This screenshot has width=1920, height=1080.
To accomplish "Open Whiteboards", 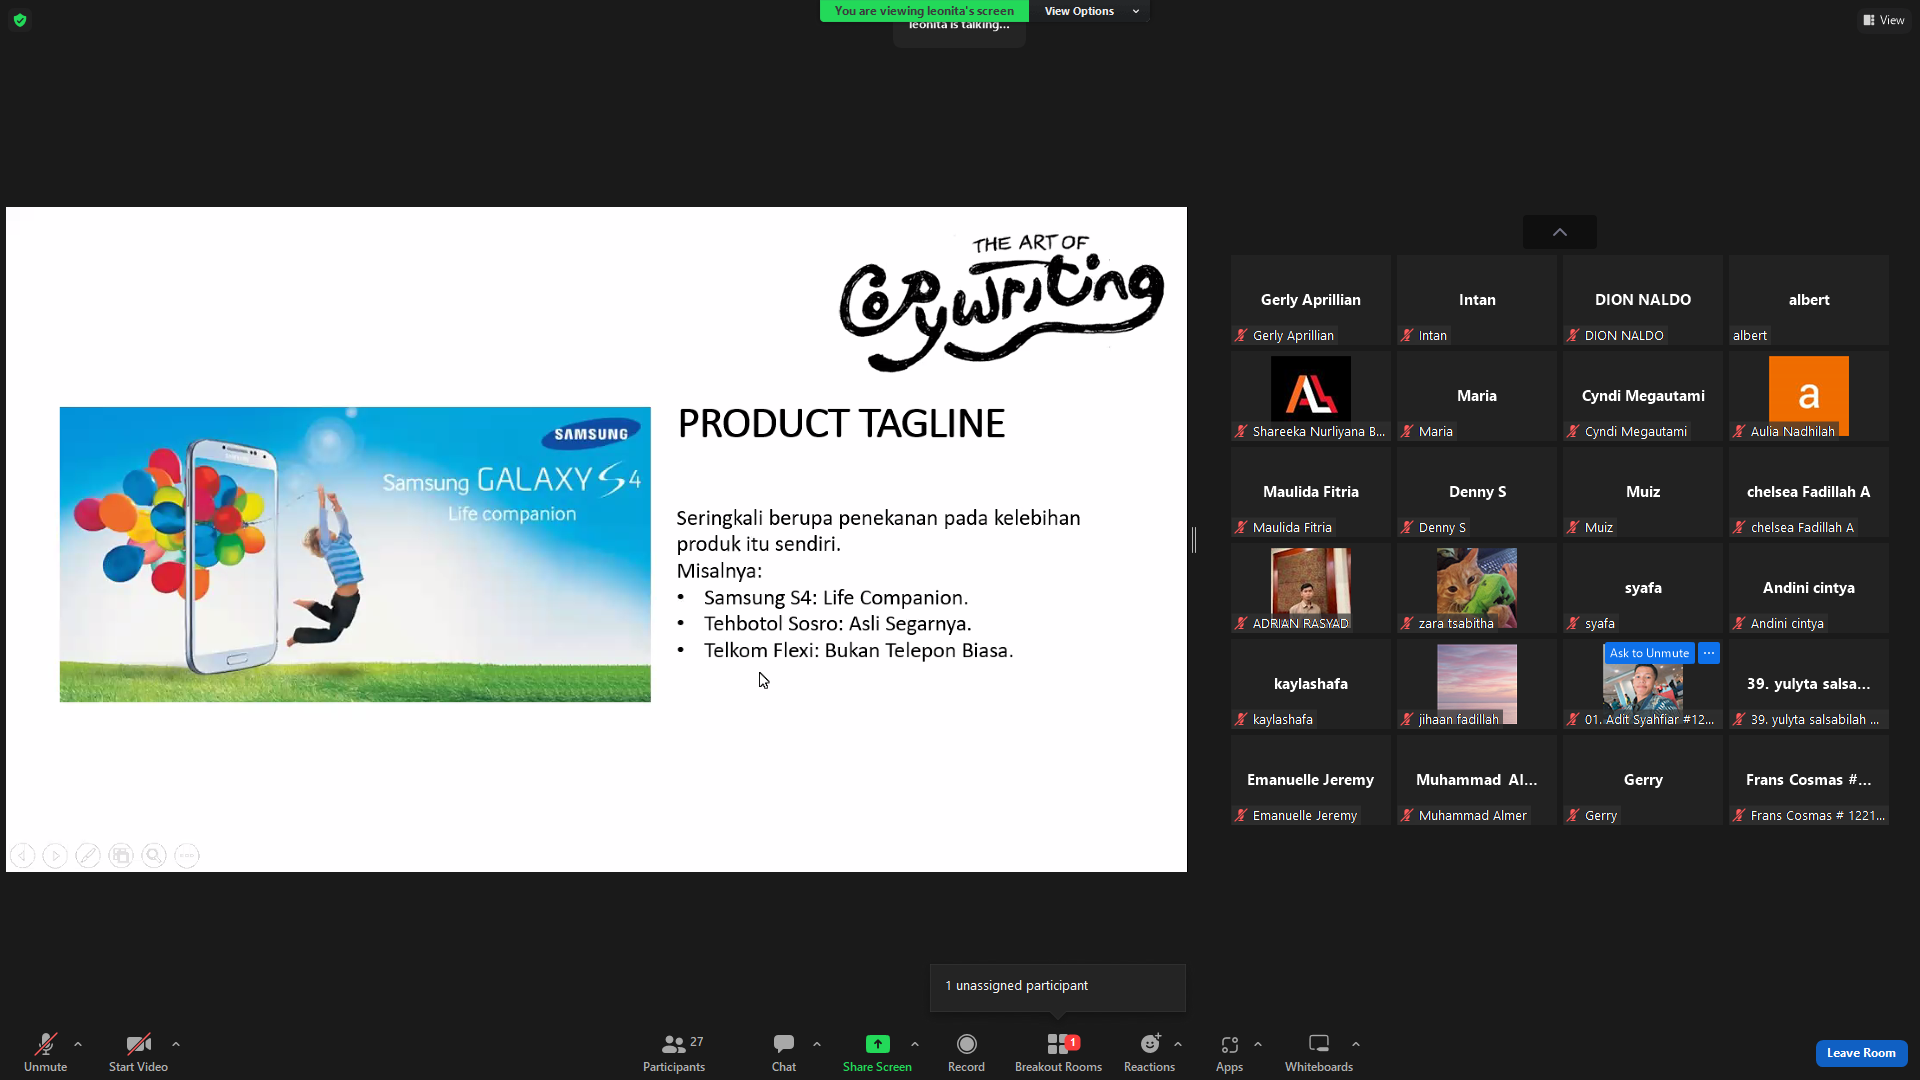I will click(x=1319, y=1053).
